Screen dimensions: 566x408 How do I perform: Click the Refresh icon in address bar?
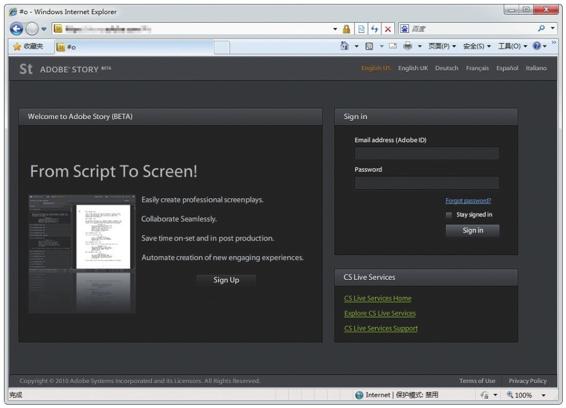coord(374,29)
